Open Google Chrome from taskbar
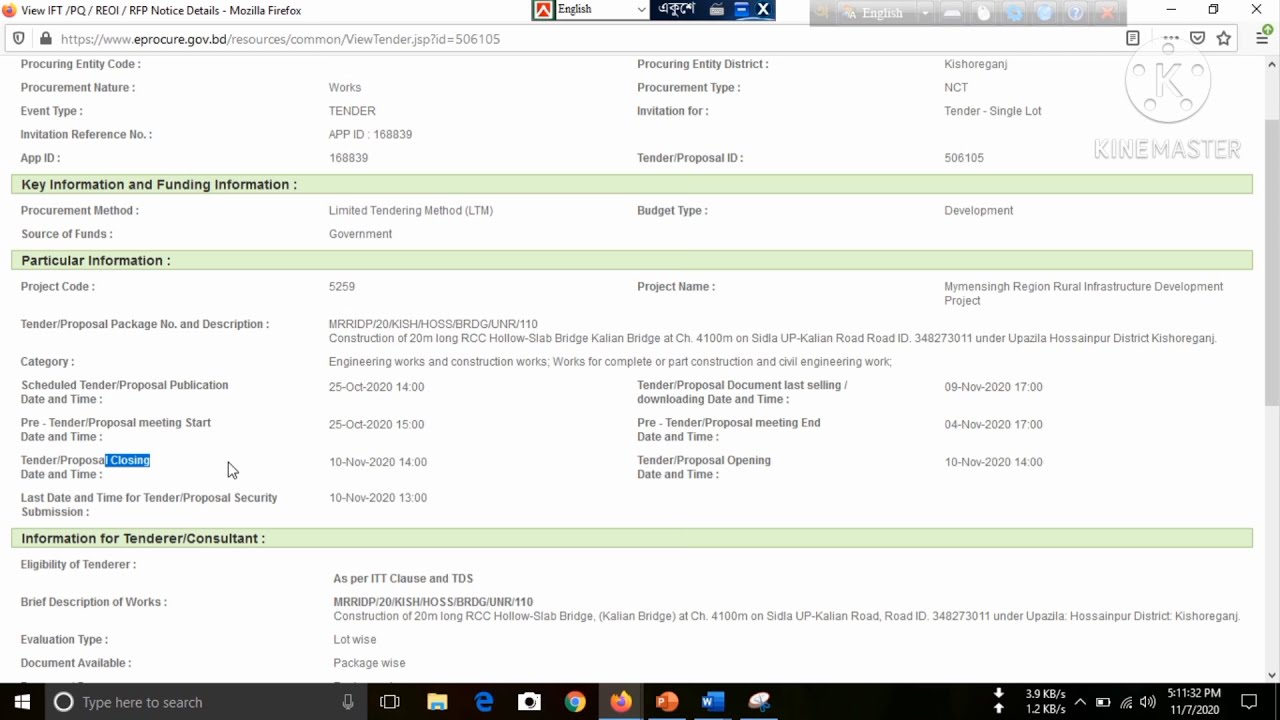1280x720 pixels. (575, 702)
